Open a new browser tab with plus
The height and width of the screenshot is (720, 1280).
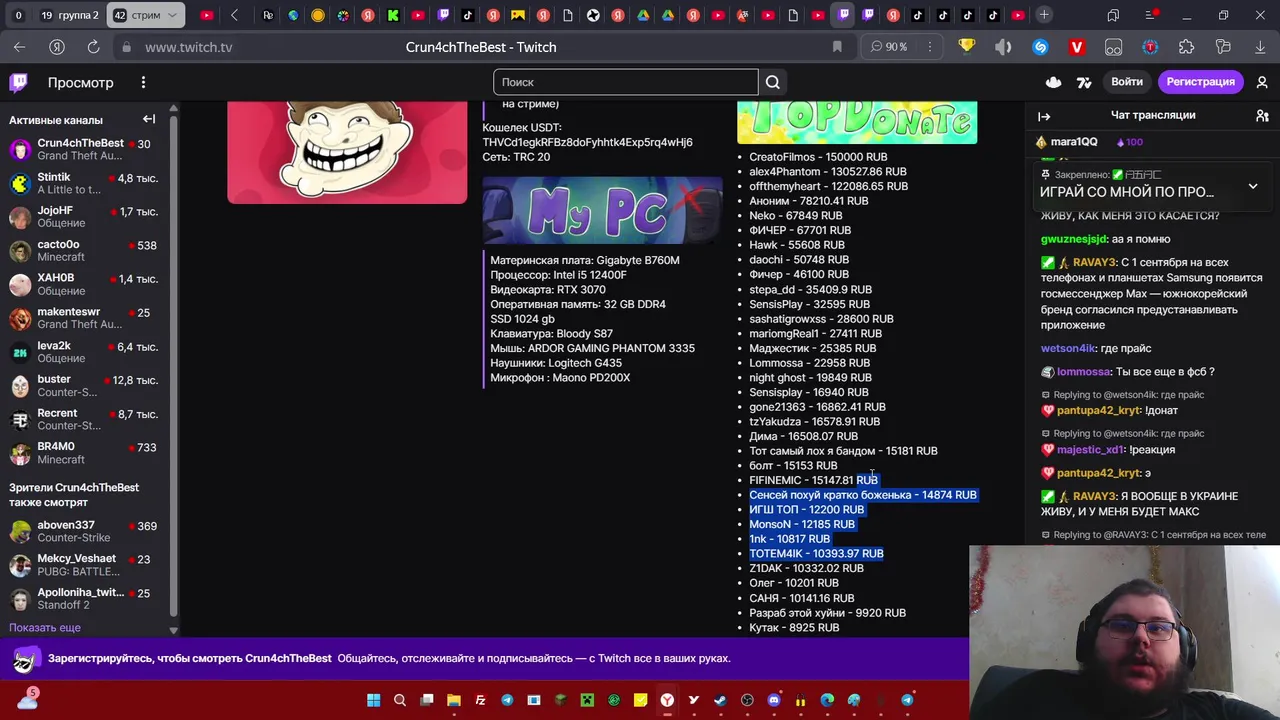pyautogui.click(x=1044, y=15)
